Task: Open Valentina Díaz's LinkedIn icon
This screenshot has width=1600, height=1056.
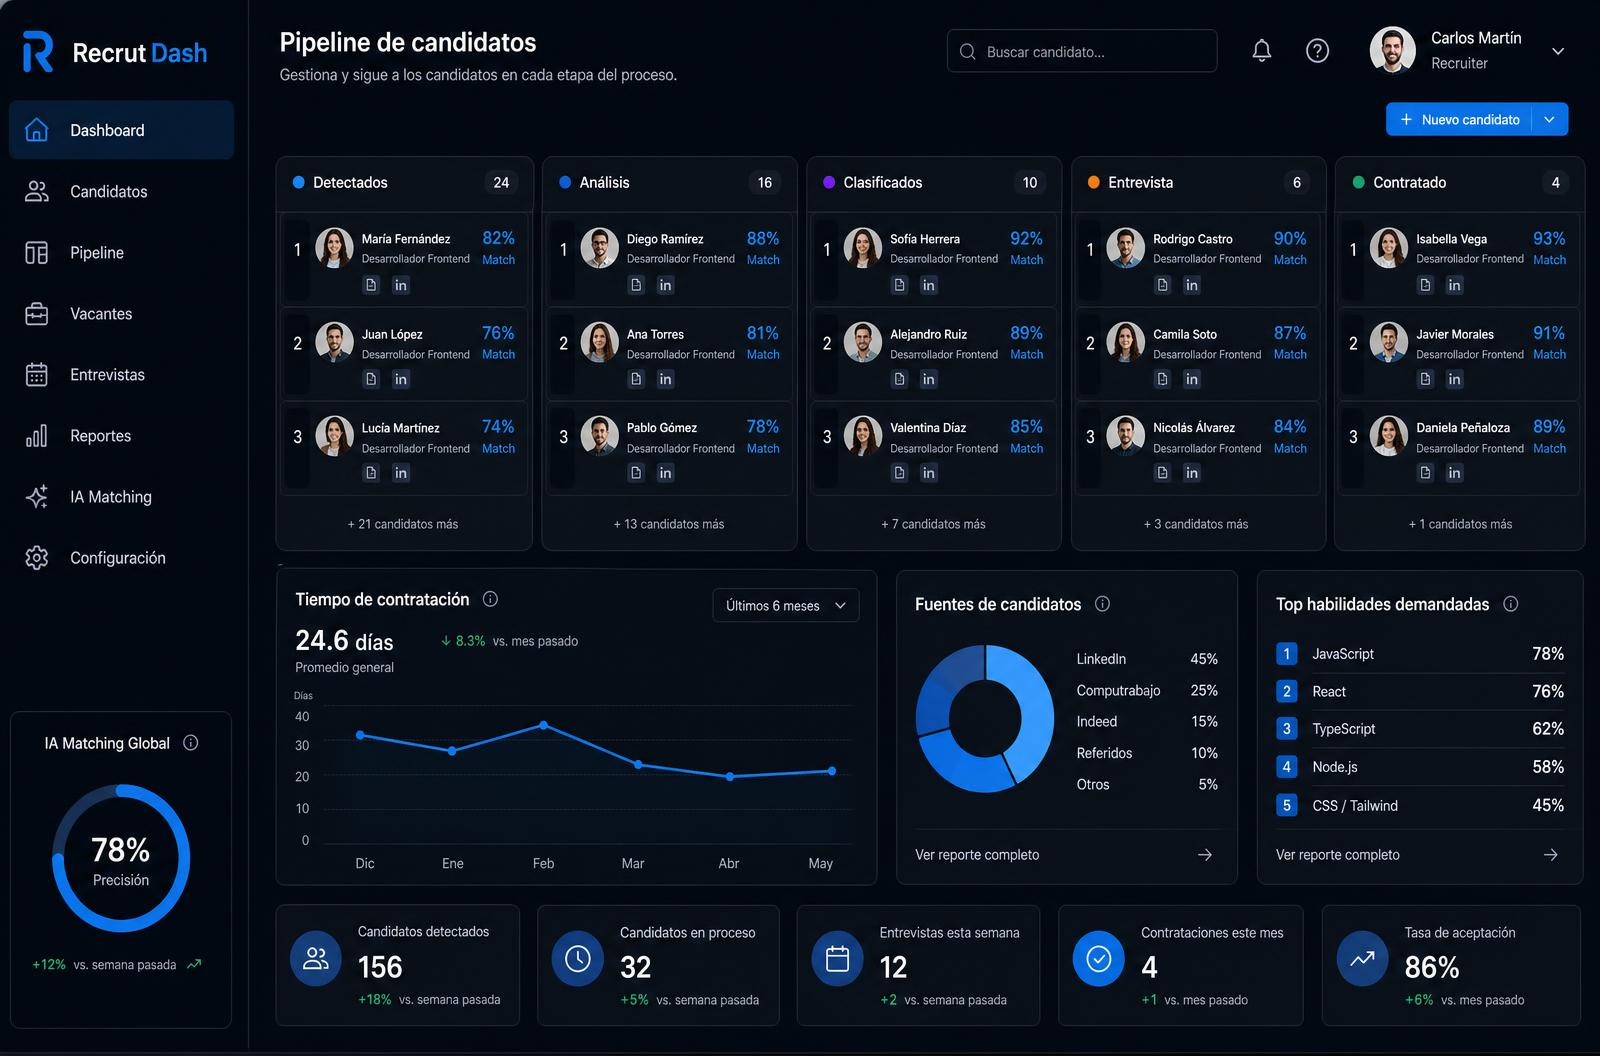Action: pos(929,473)
